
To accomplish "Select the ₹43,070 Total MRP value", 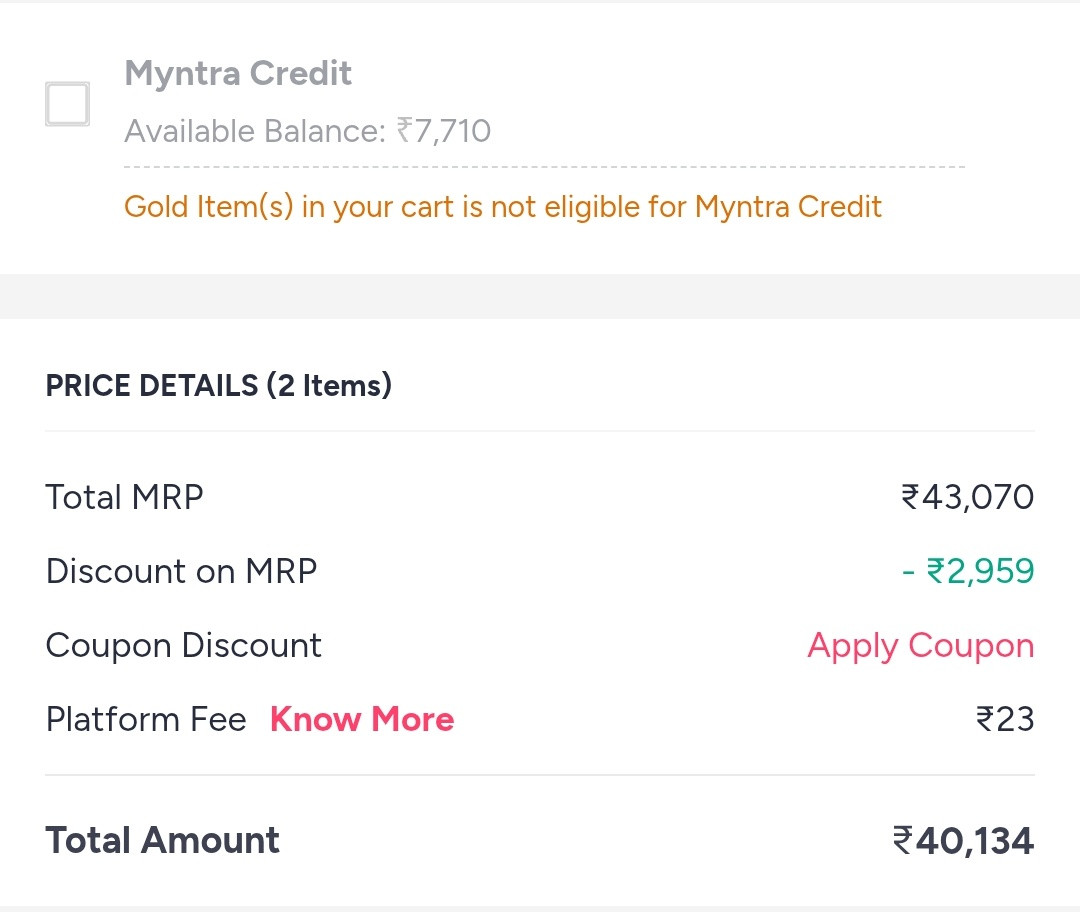I will [x=967, y=497].
